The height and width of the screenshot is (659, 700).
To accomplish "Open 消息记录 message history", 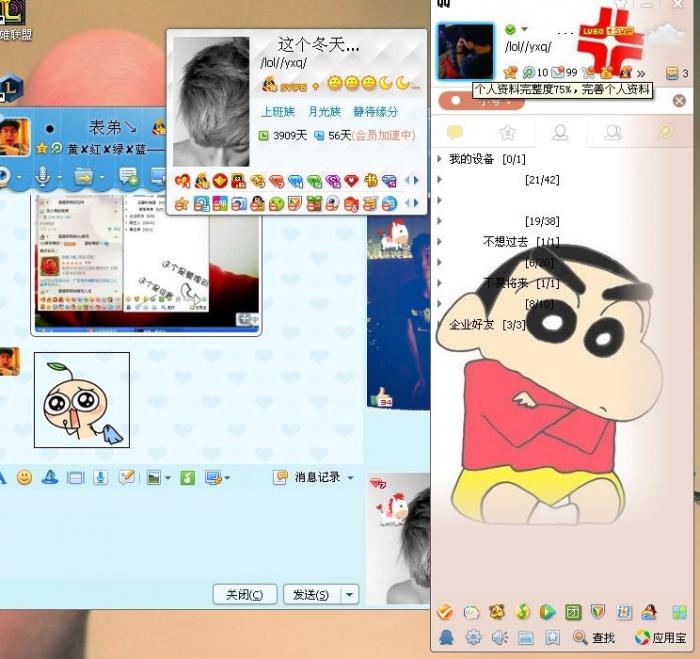I will [307, 477].
